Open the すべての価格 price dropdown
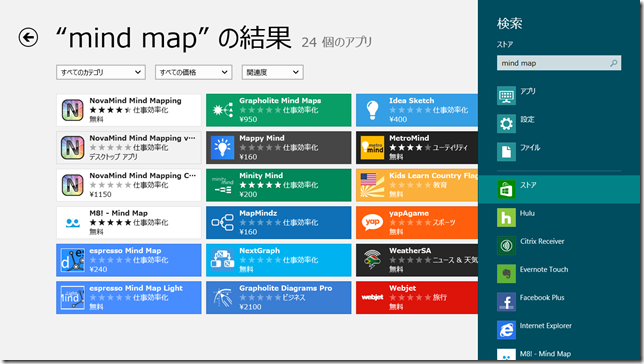Image resolution: width=644 pixels, height=364 pixels. (x=193, y=72)
